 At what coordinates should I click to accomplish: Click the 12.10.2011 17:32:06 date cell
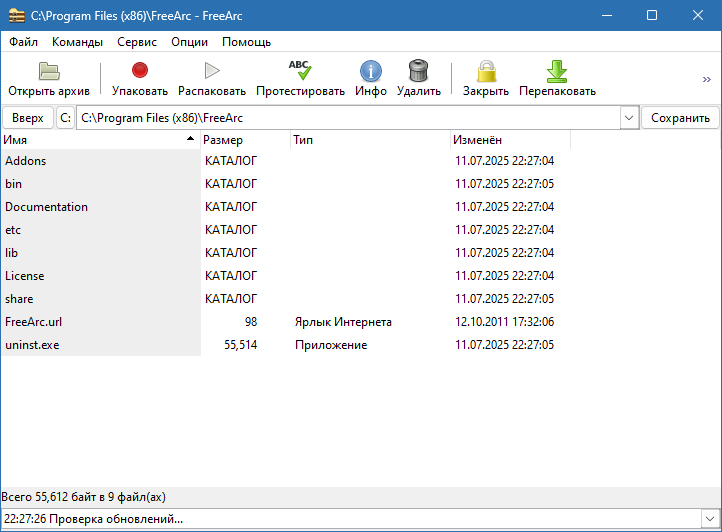pos(505,322)
